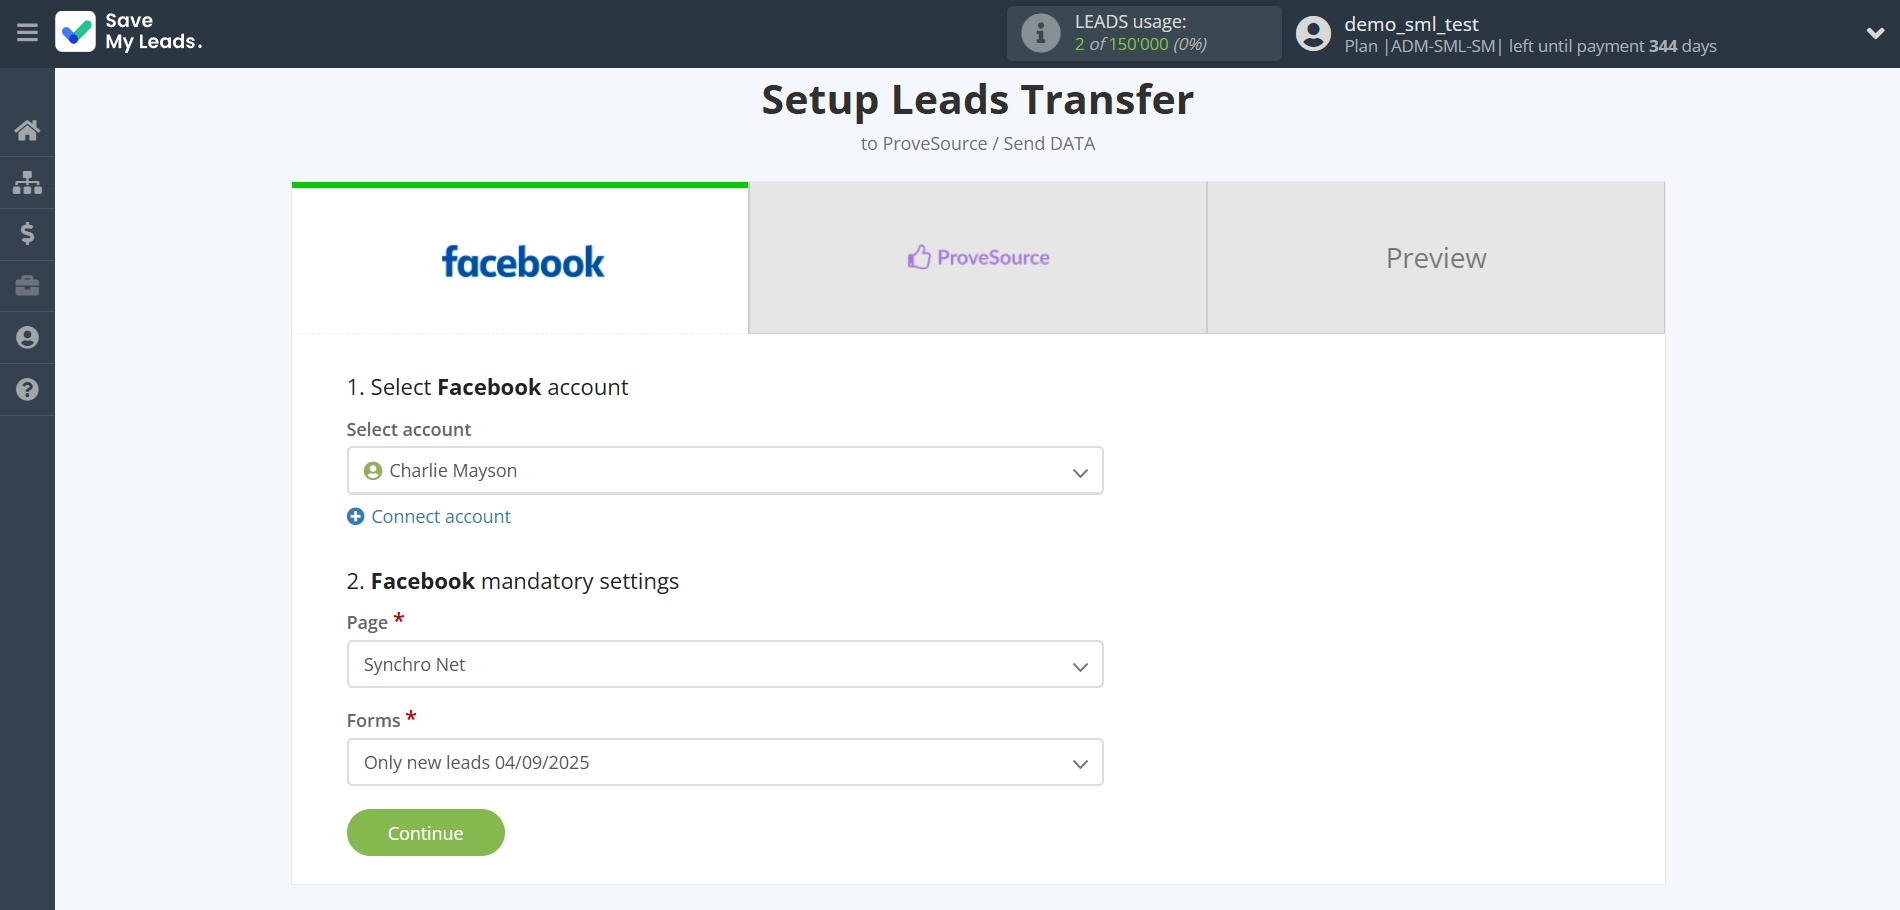Select the connections/sitemap icon in sidebar
Screen dimensions: 1900x910
click(27, 182)
